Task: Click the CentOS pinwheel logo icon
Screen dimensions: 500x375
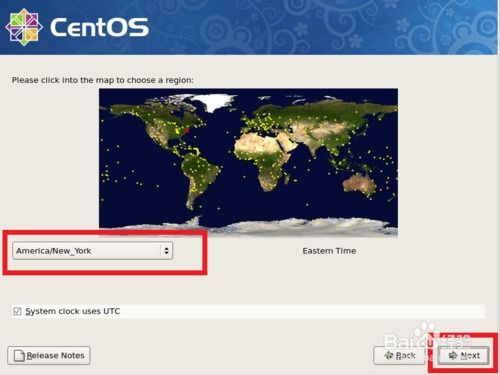Action: (x=24, y=27)
